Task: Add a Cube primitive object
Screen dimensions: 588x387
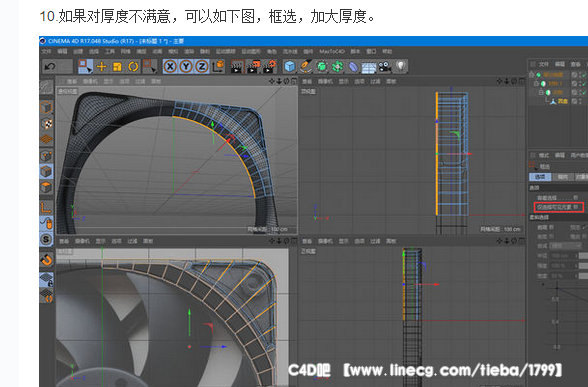Action: pos(290,67)
